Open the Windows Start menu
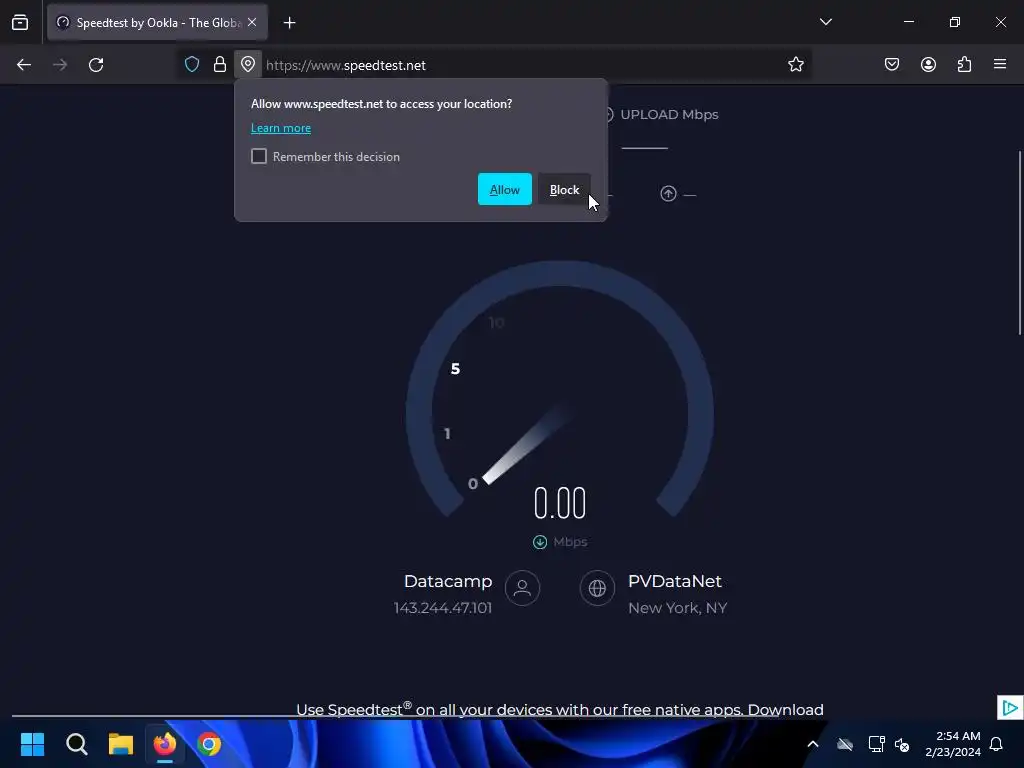 pyautogui.click(x=32, y=744)
